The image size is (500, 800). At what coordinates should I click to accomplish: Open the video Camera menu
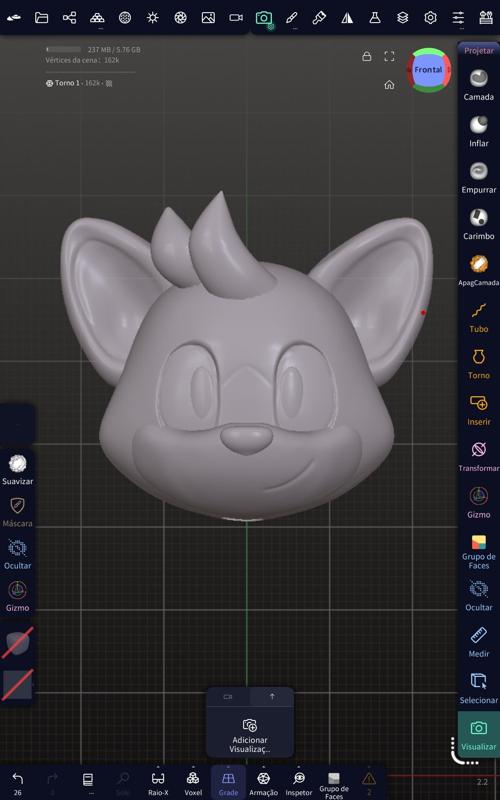236,18
